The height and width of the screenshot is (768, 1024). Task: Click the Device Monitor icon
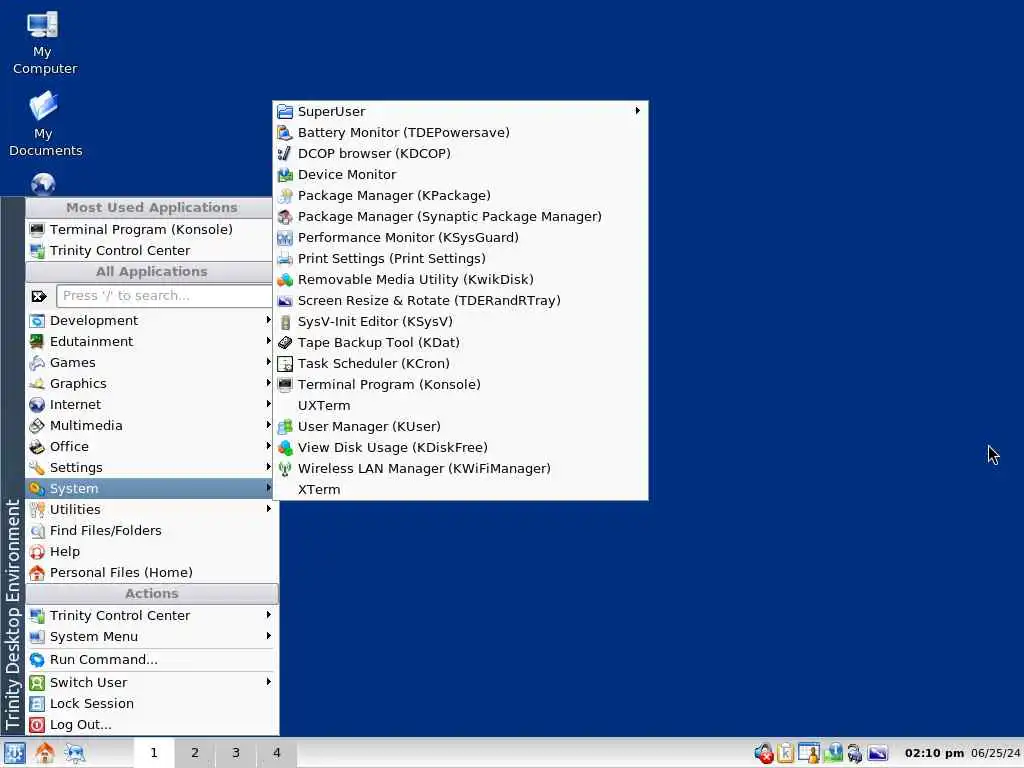pos(285,174)
